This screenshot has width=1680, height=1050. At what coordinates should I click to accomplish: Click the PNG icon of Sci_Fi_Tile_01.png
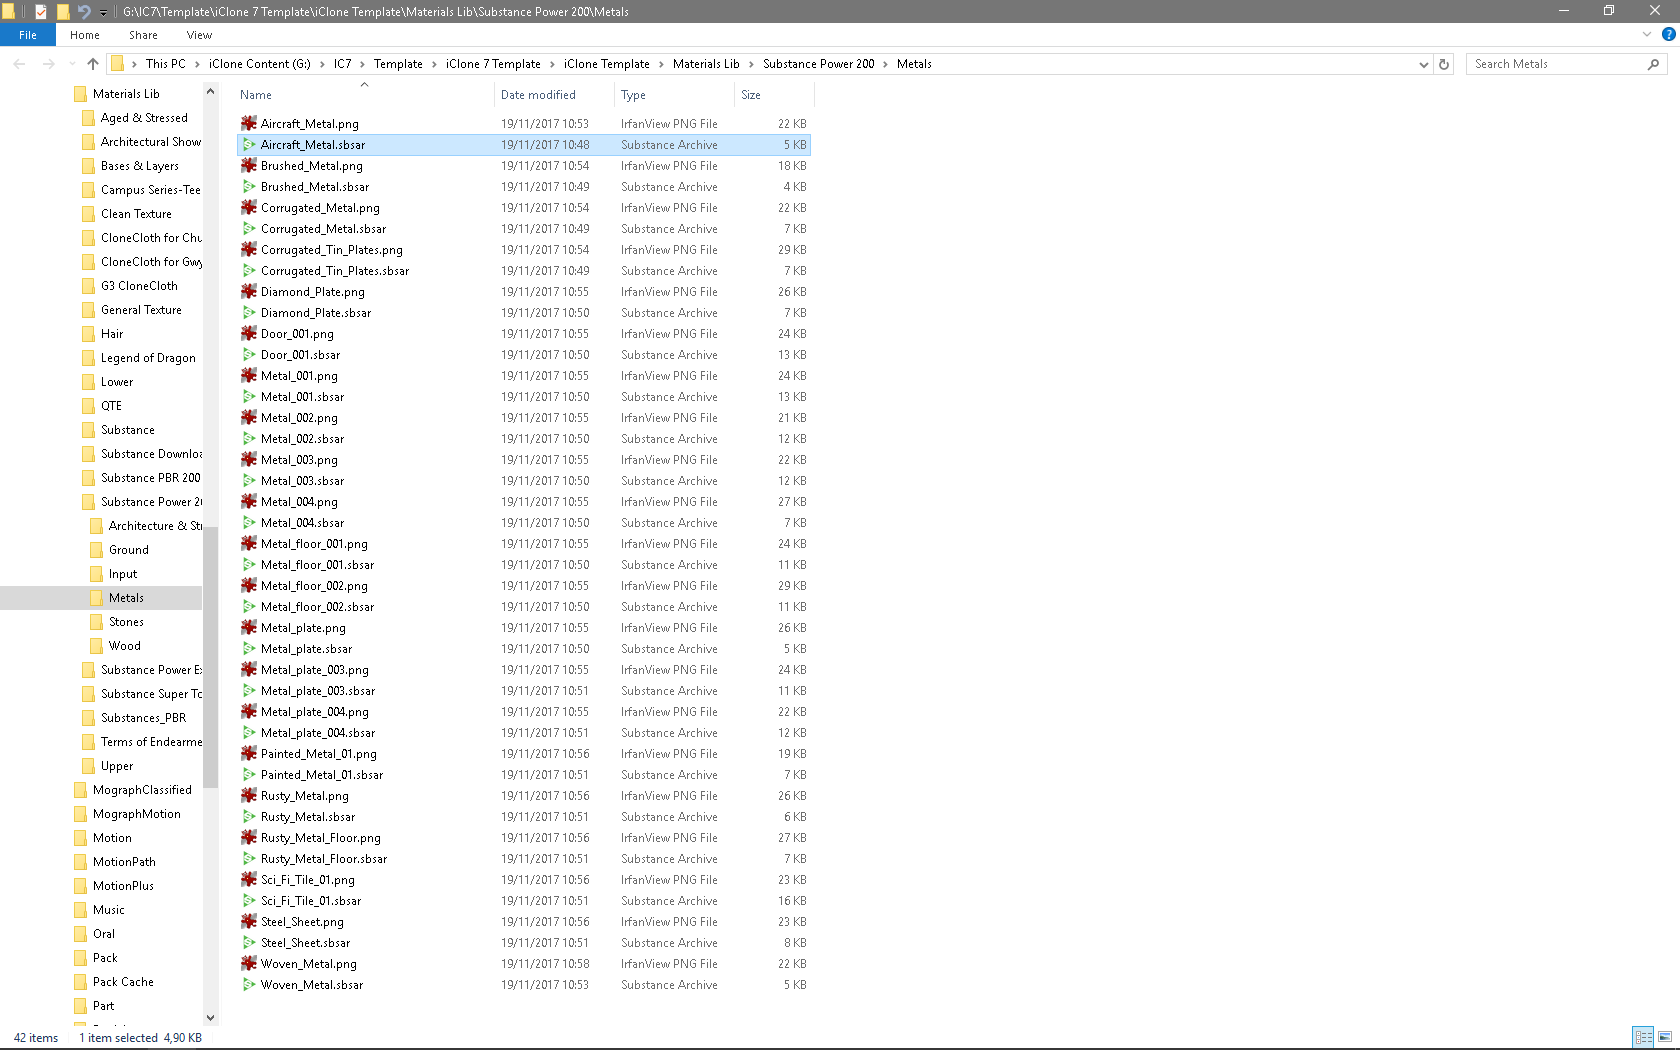pyautogui.click(x=249, y=879)
